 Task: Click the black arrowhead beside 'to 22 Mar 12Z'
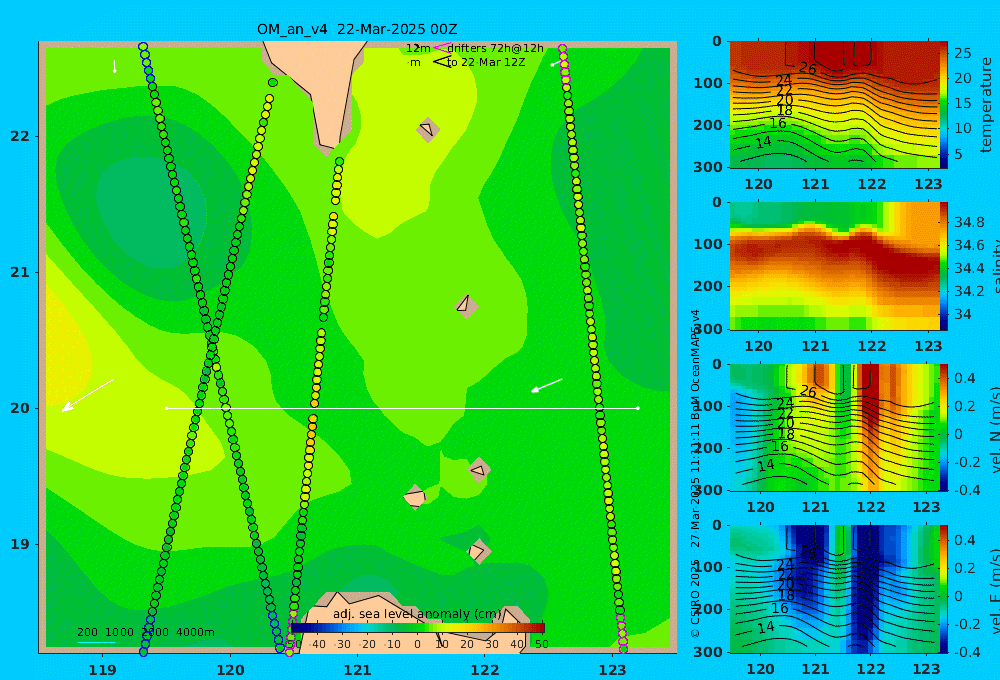coord(441,62)
